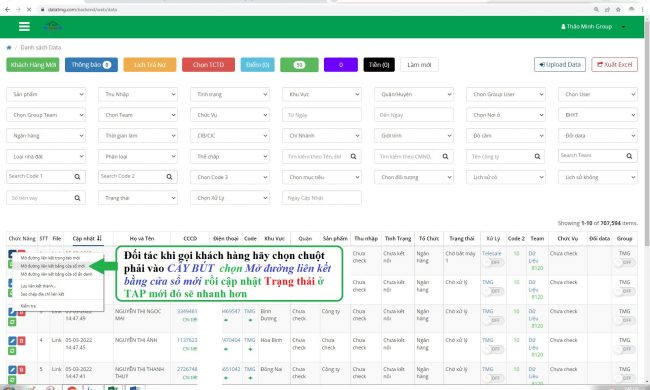Click search icon in Search Team field
The width and height of the screenshot is (650, 390).
[x=629, y=156]
